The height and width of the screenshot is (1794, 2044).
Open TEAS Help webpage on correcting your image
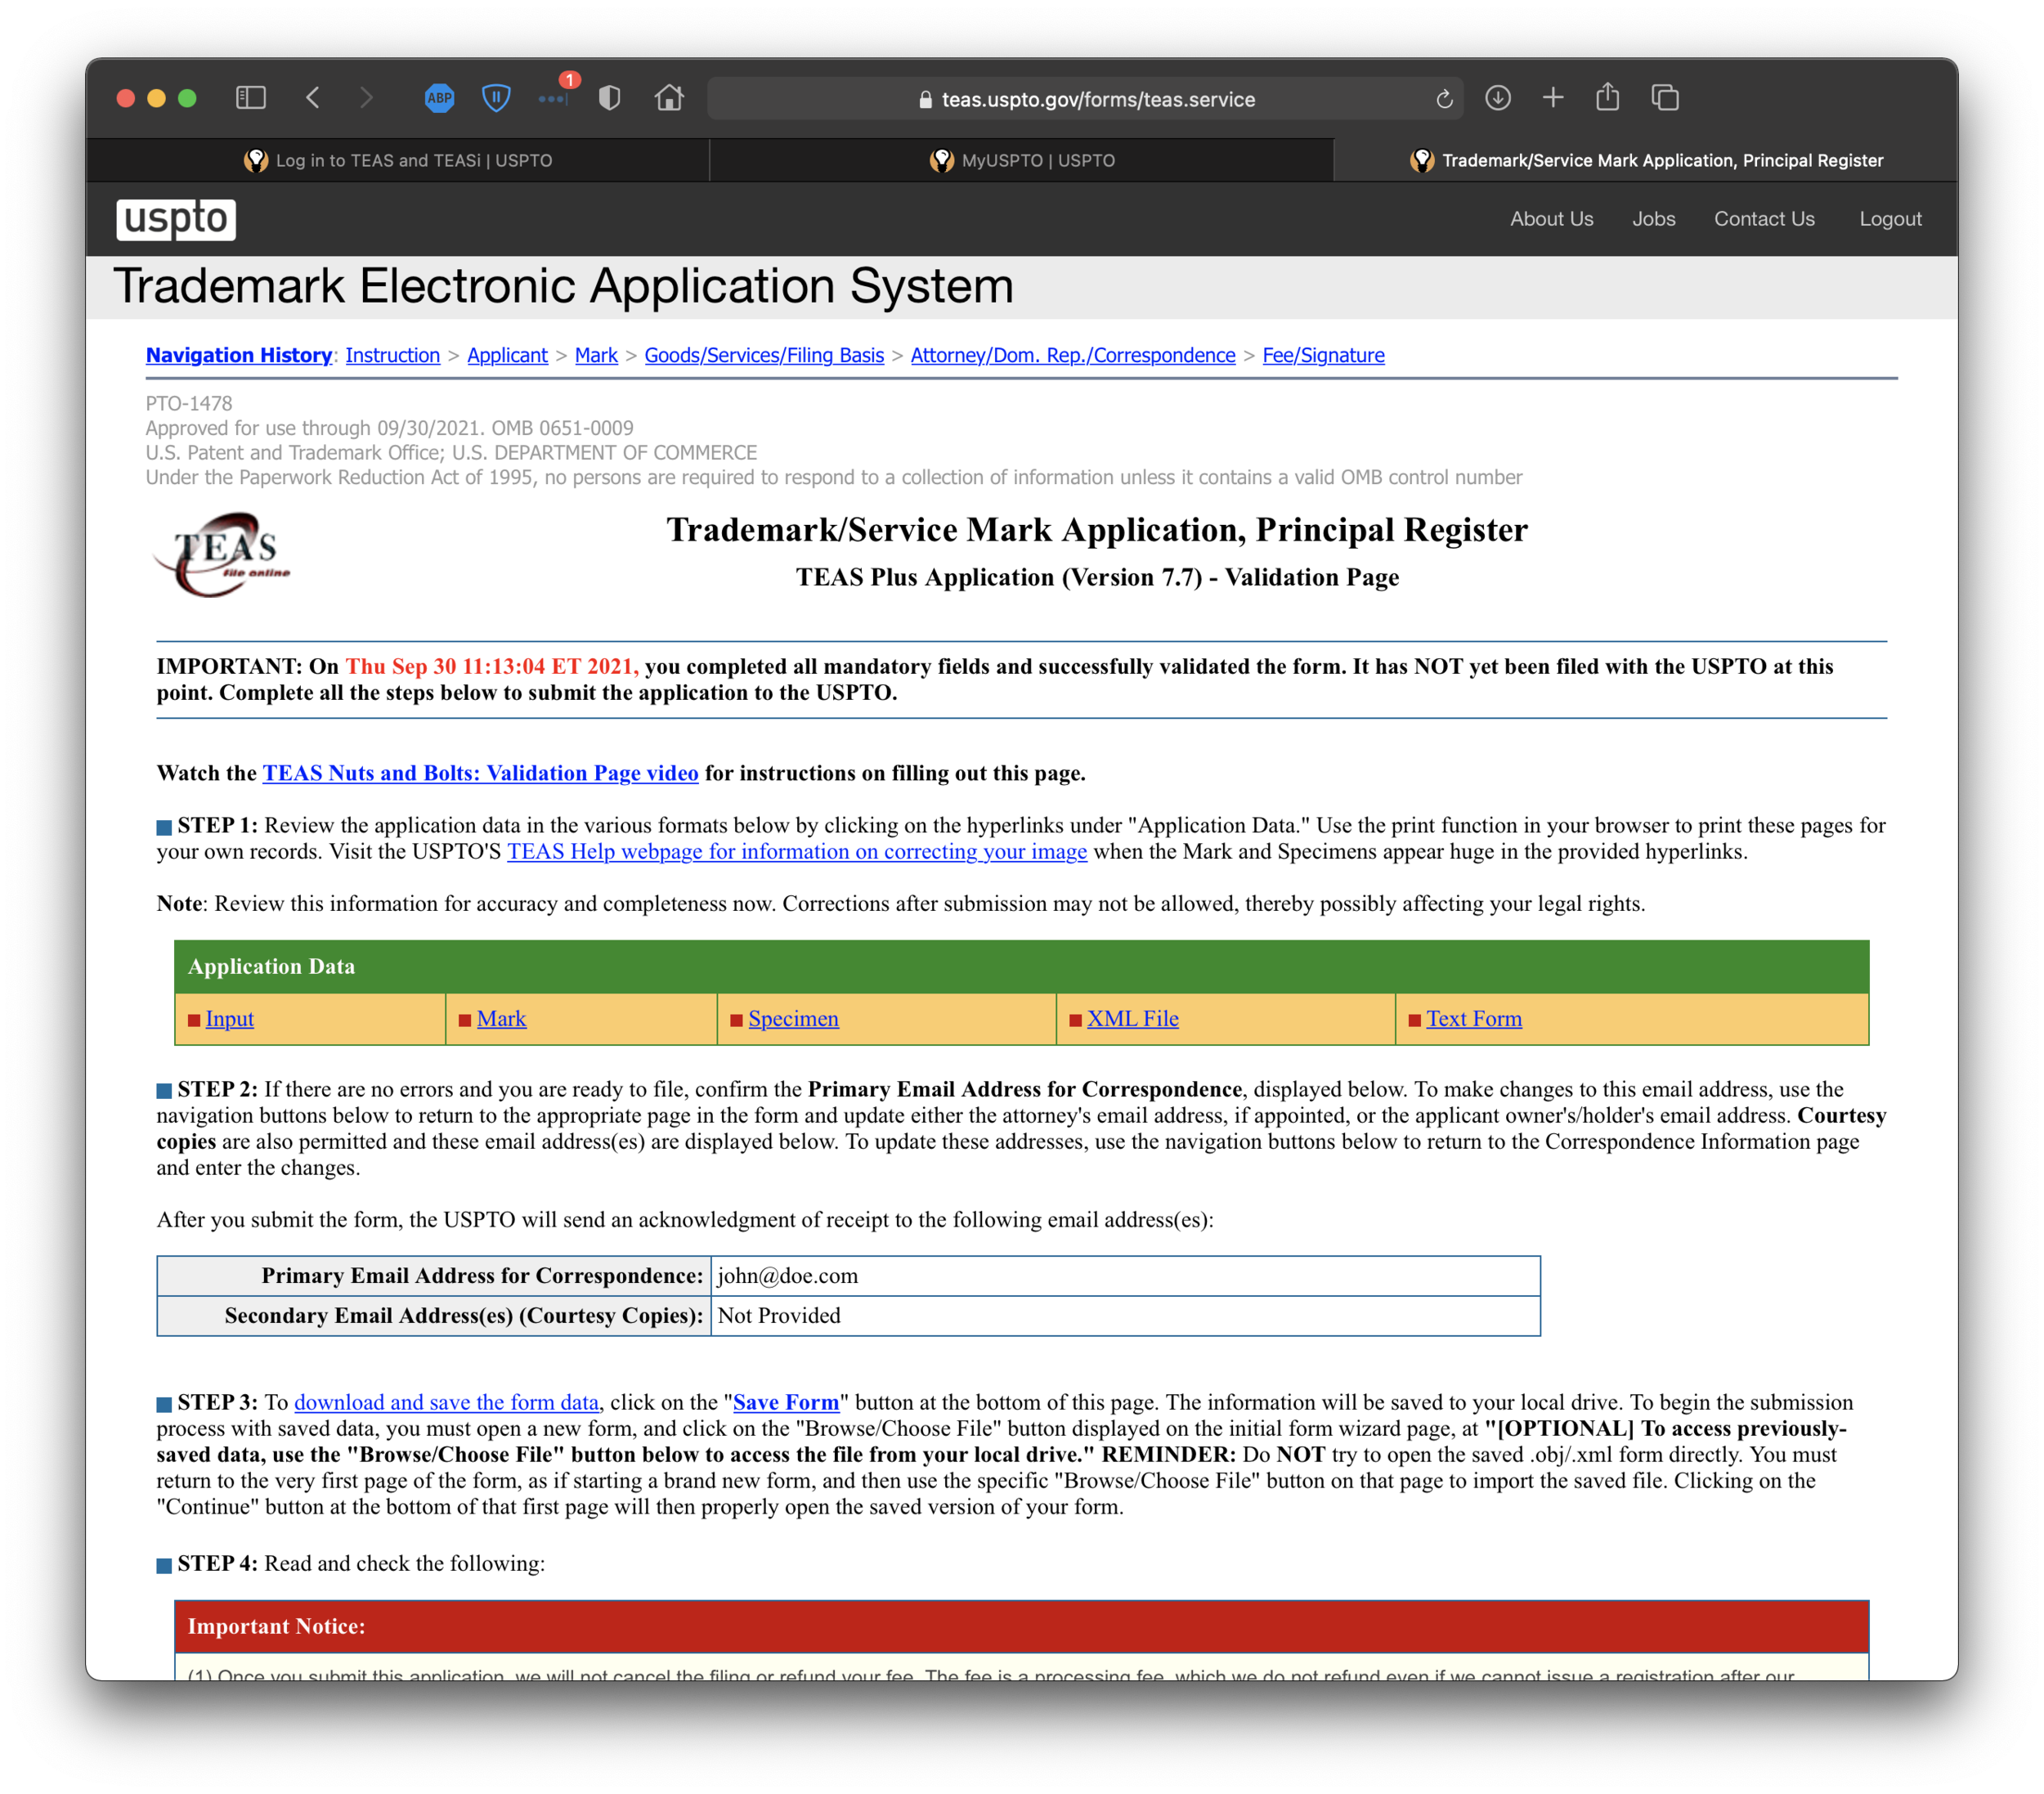coord(797,851)
